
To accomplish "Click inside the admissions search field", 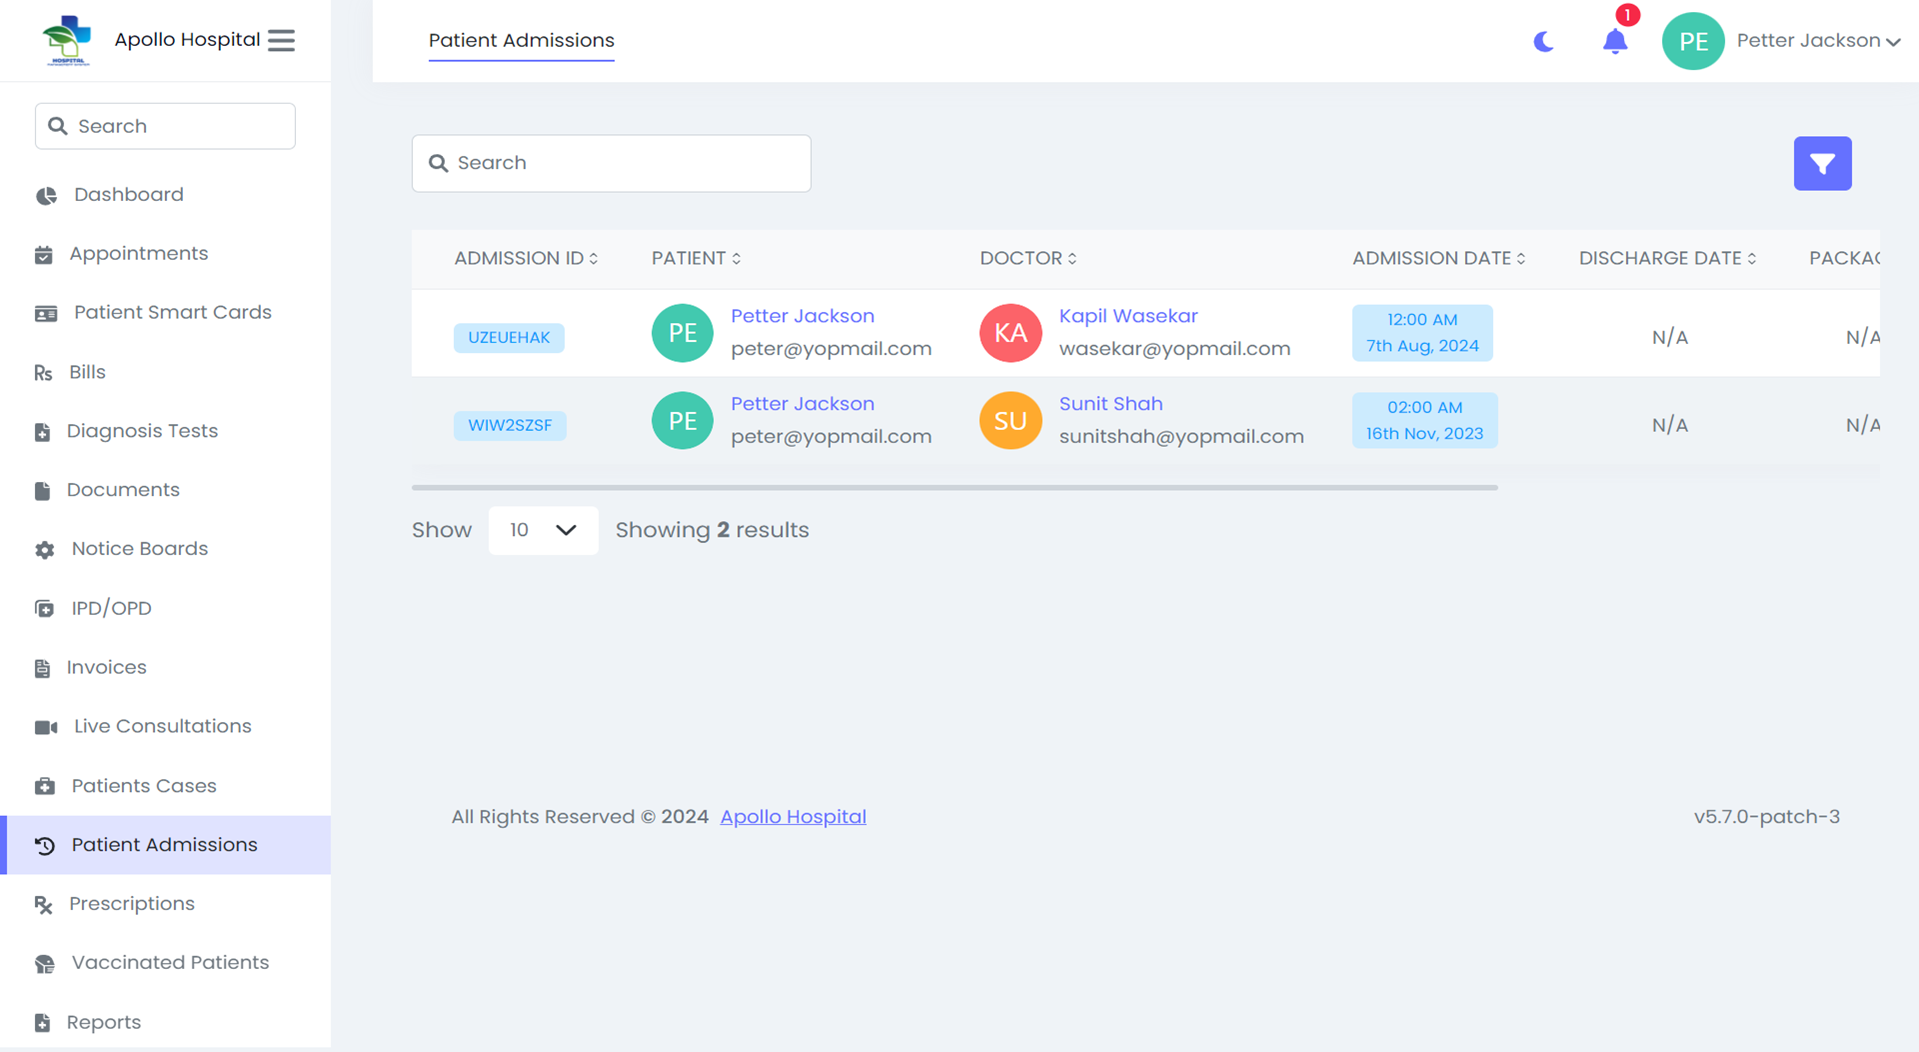I will point(610,162).
